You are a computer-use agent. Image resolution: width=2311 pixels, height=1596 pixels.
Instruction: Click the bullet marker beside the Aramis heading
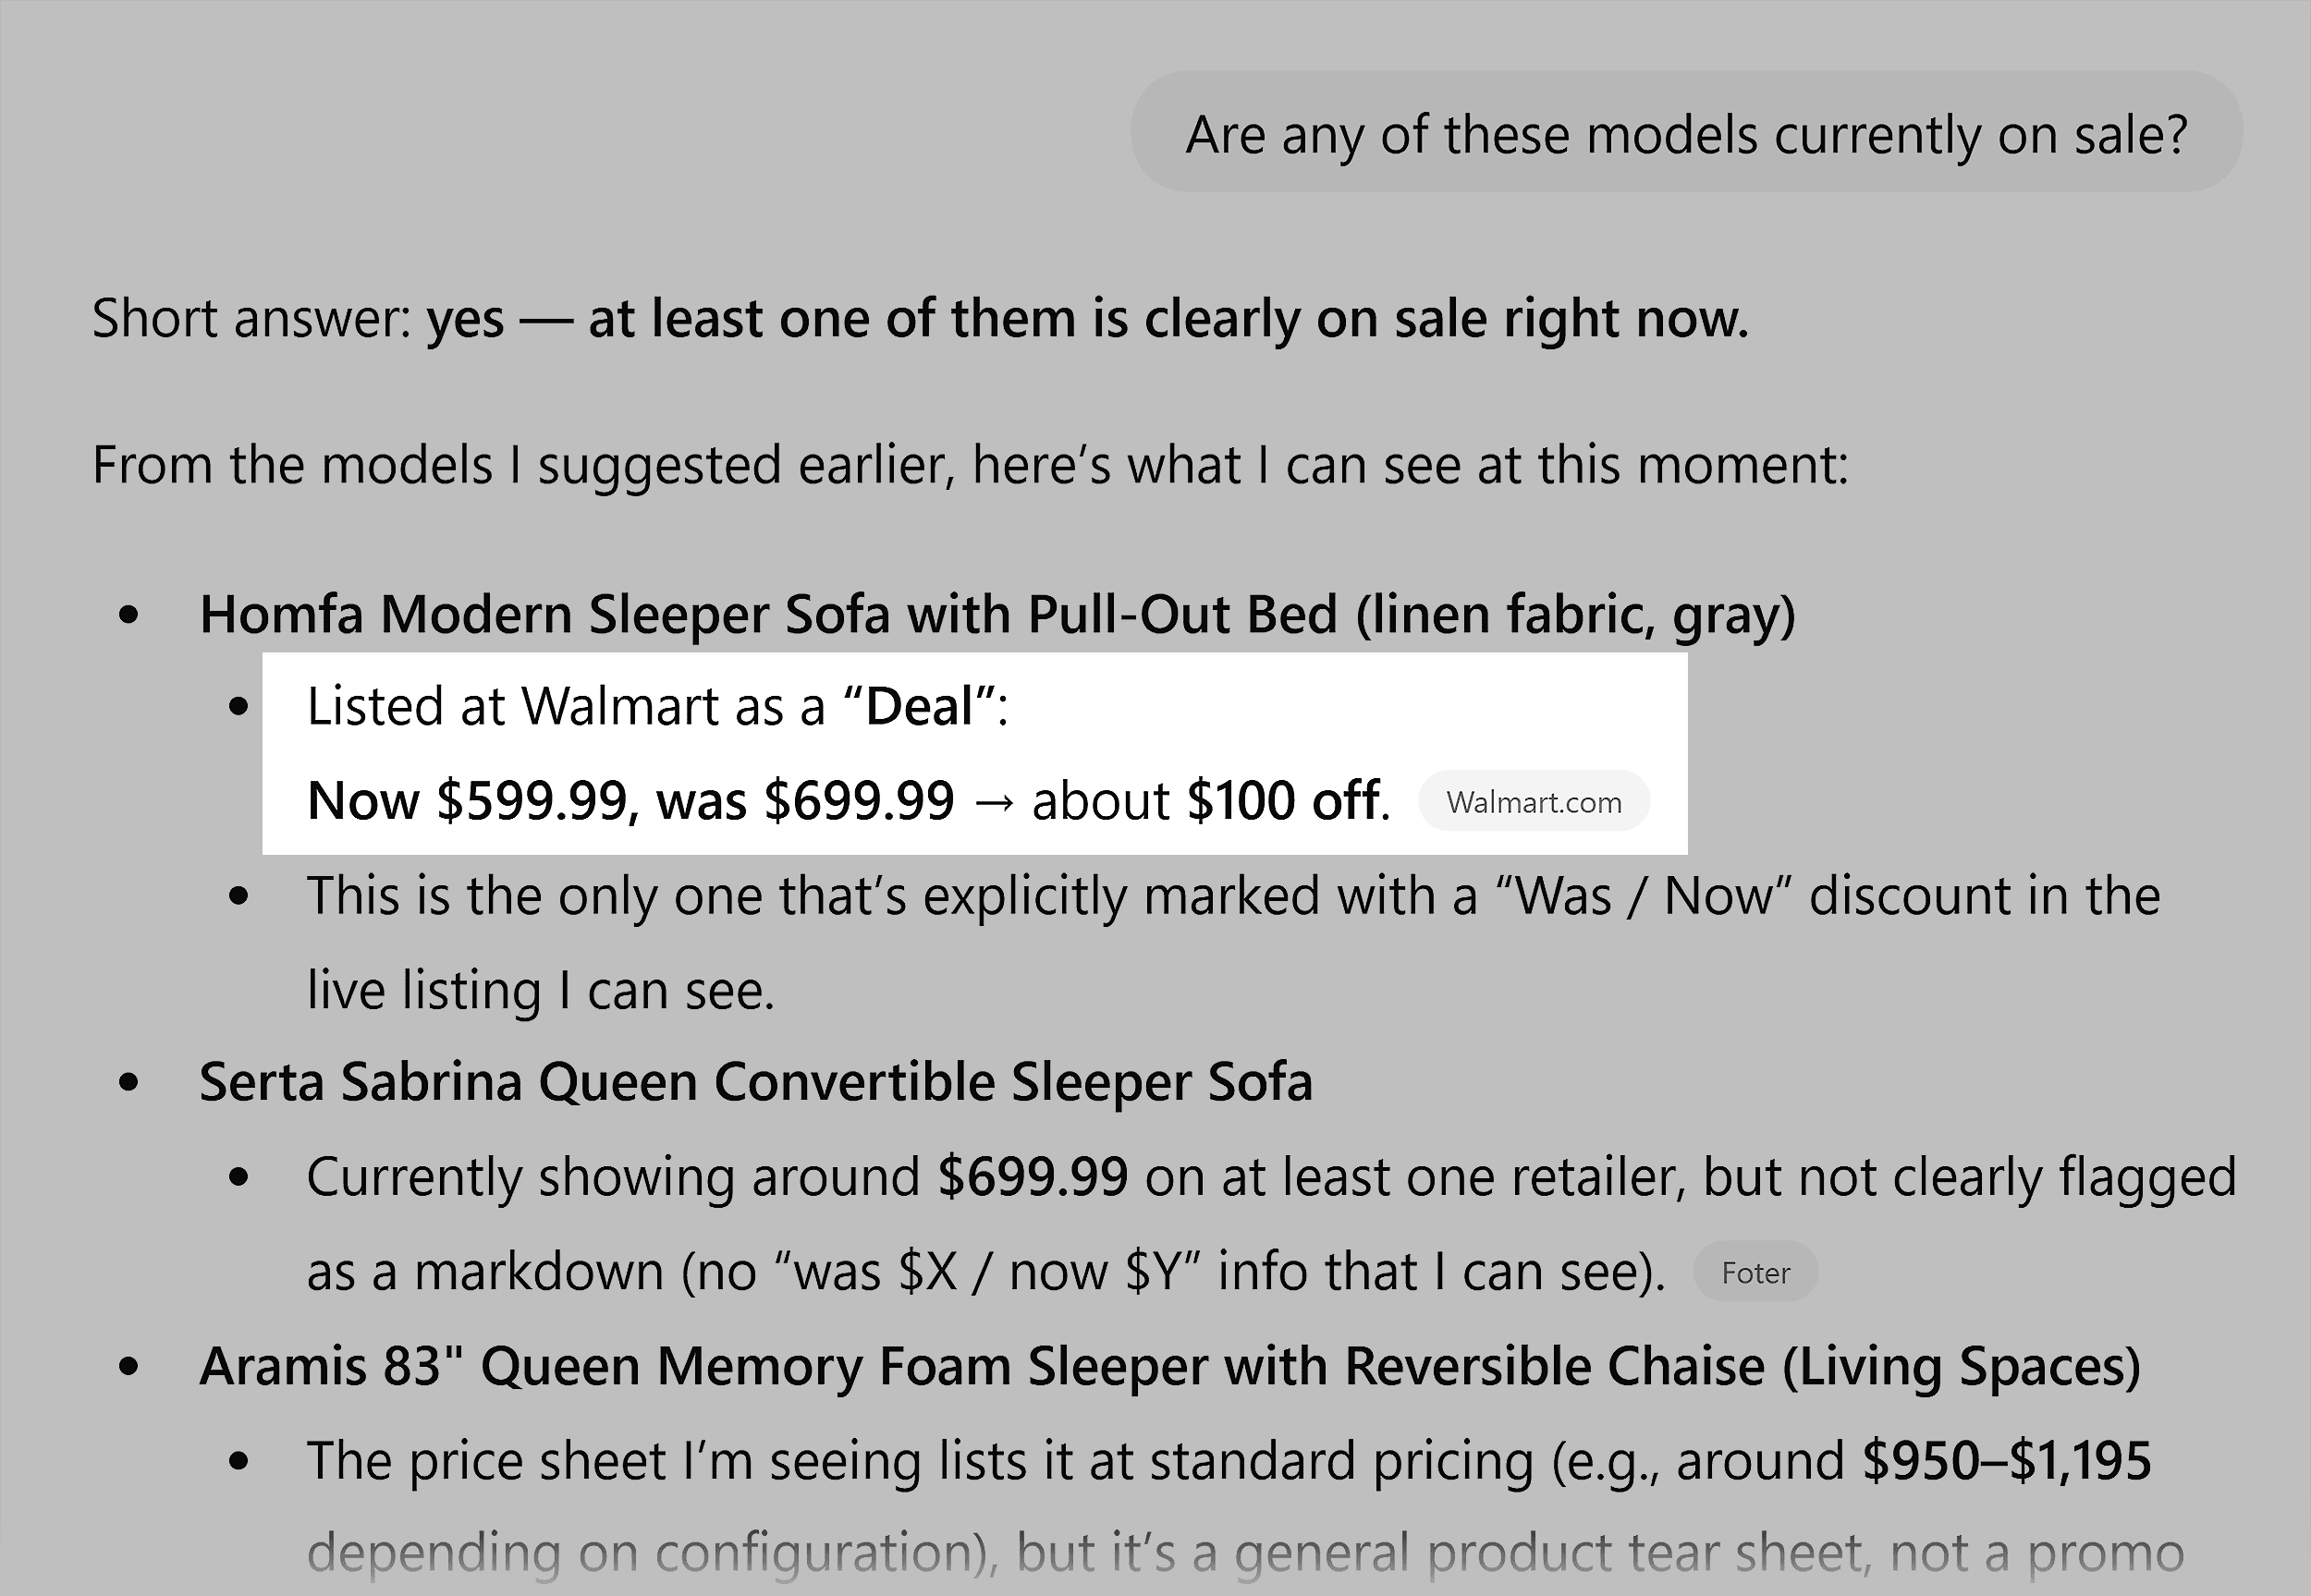point(128,1367)
